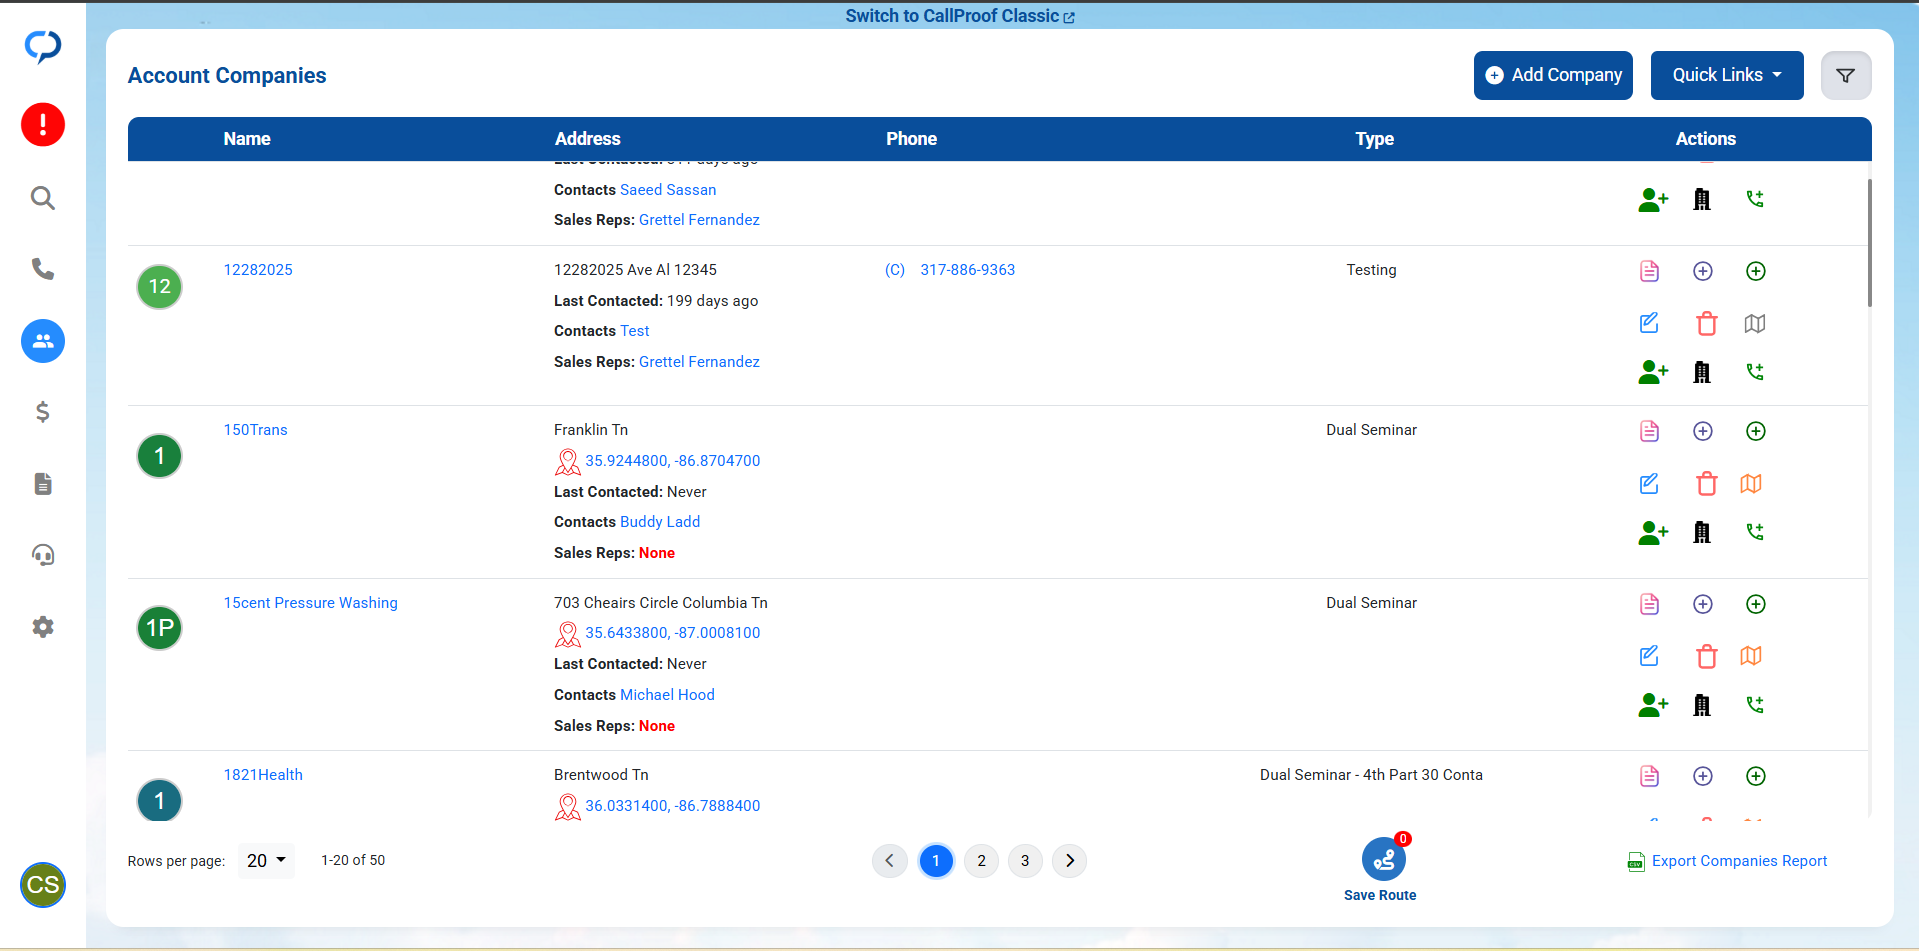The width and height of the screenshot is (1919, 951).
Task: Delete 15cent Pressure Washing with trash icon
Action: pos(1707,656)
